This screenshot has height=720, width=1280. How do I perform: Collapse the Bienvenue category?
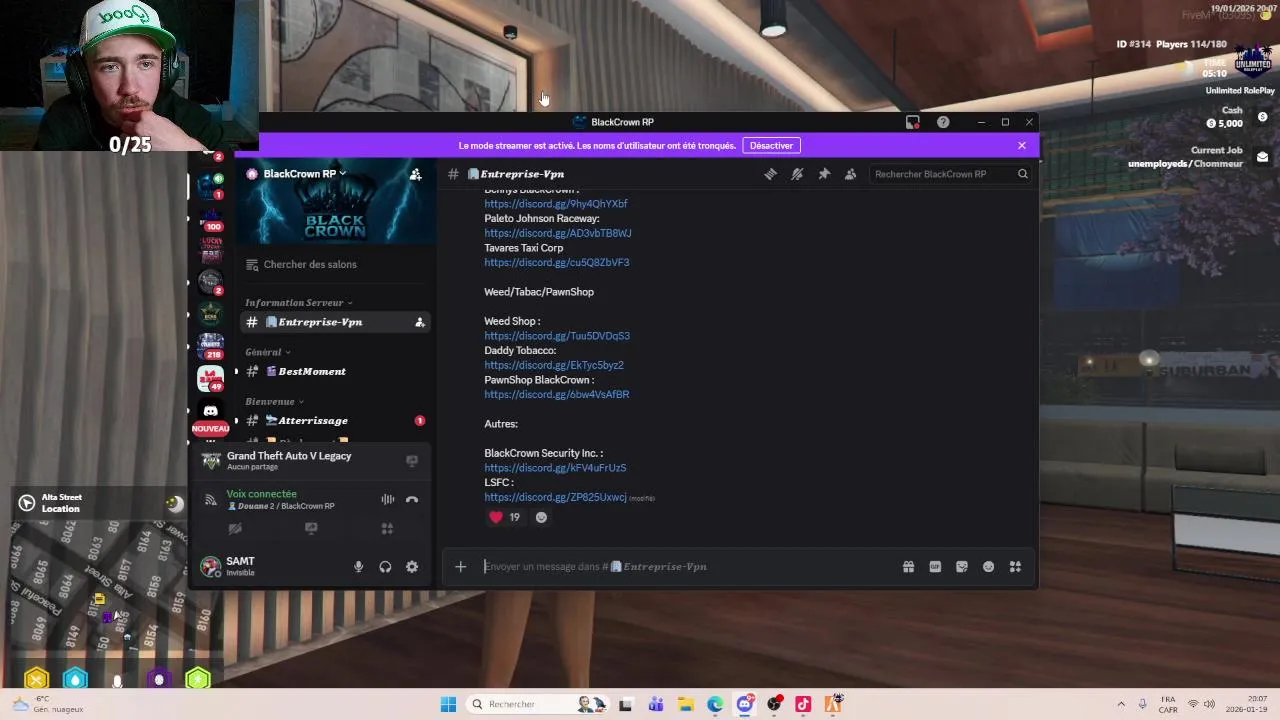coord(274,402)
